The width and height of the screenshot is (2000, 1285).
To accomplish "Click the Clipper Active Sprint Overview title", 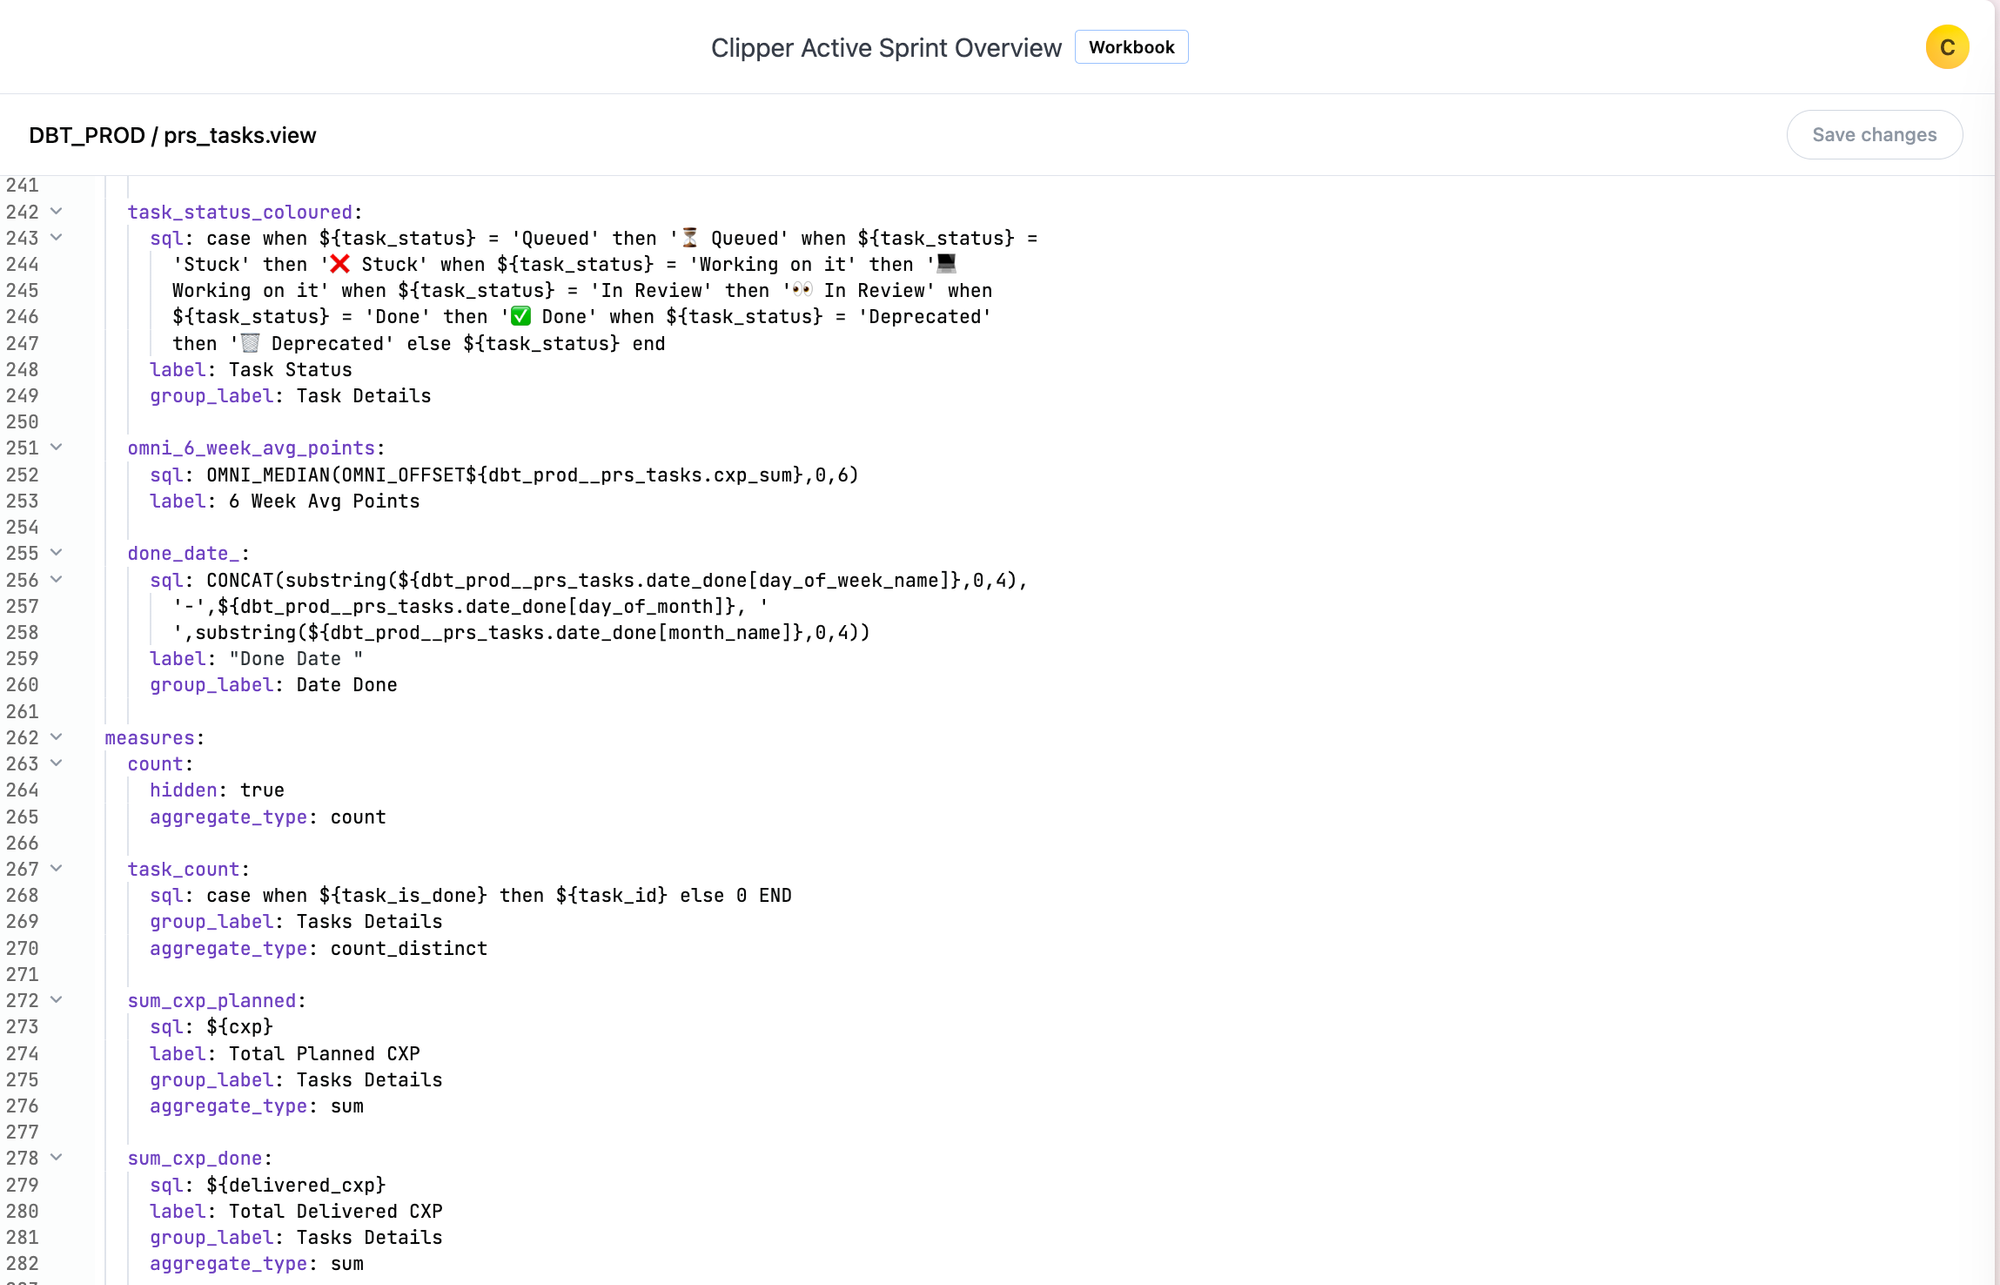I will click(885, 48).
